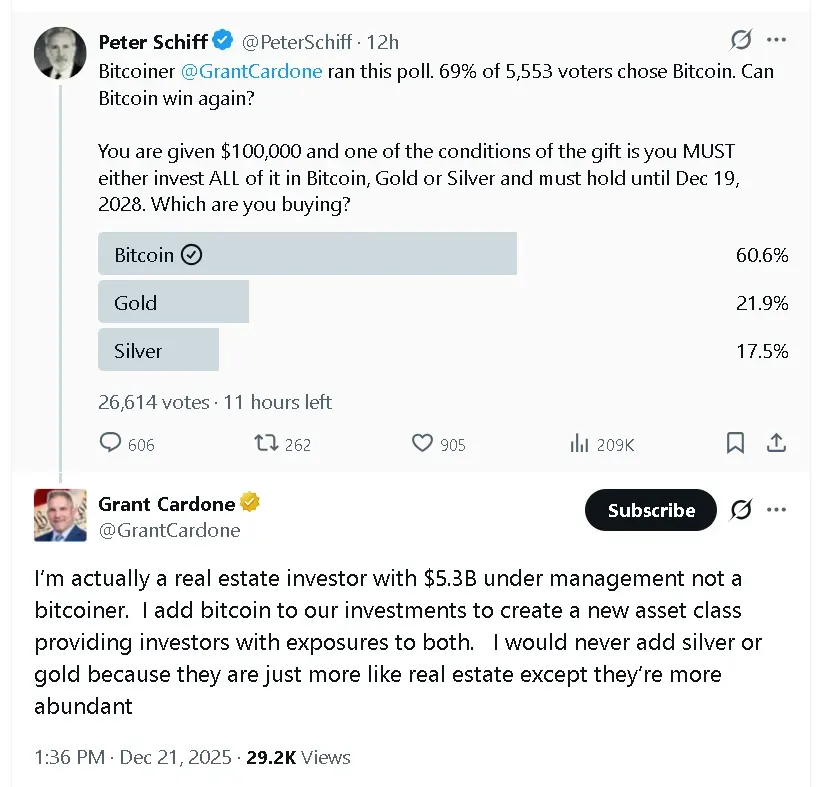
Task: Open the @GrantCardone mention link
Action: pyautogui.click(x=254, y=72)
